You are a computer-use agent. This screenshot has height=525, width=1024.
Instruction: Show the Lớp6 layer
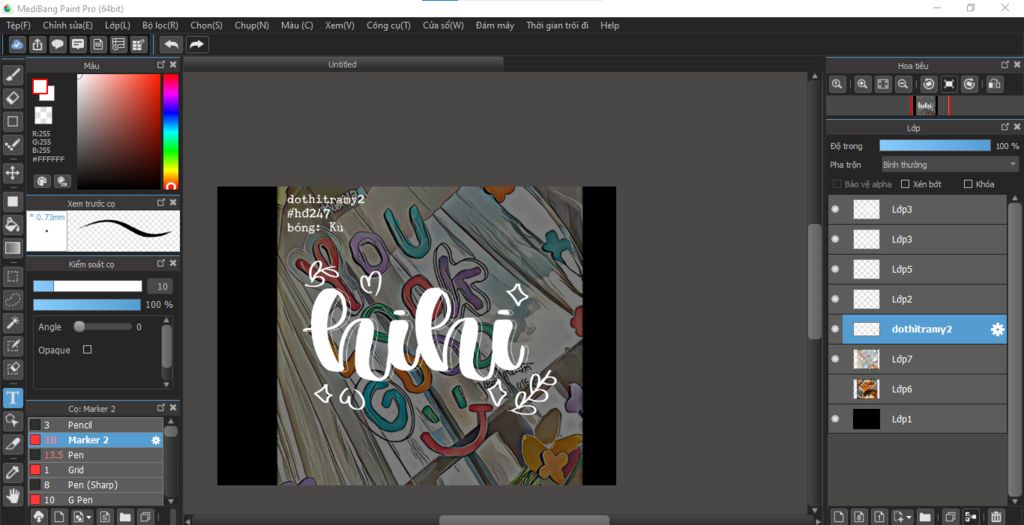coord(835,389)
